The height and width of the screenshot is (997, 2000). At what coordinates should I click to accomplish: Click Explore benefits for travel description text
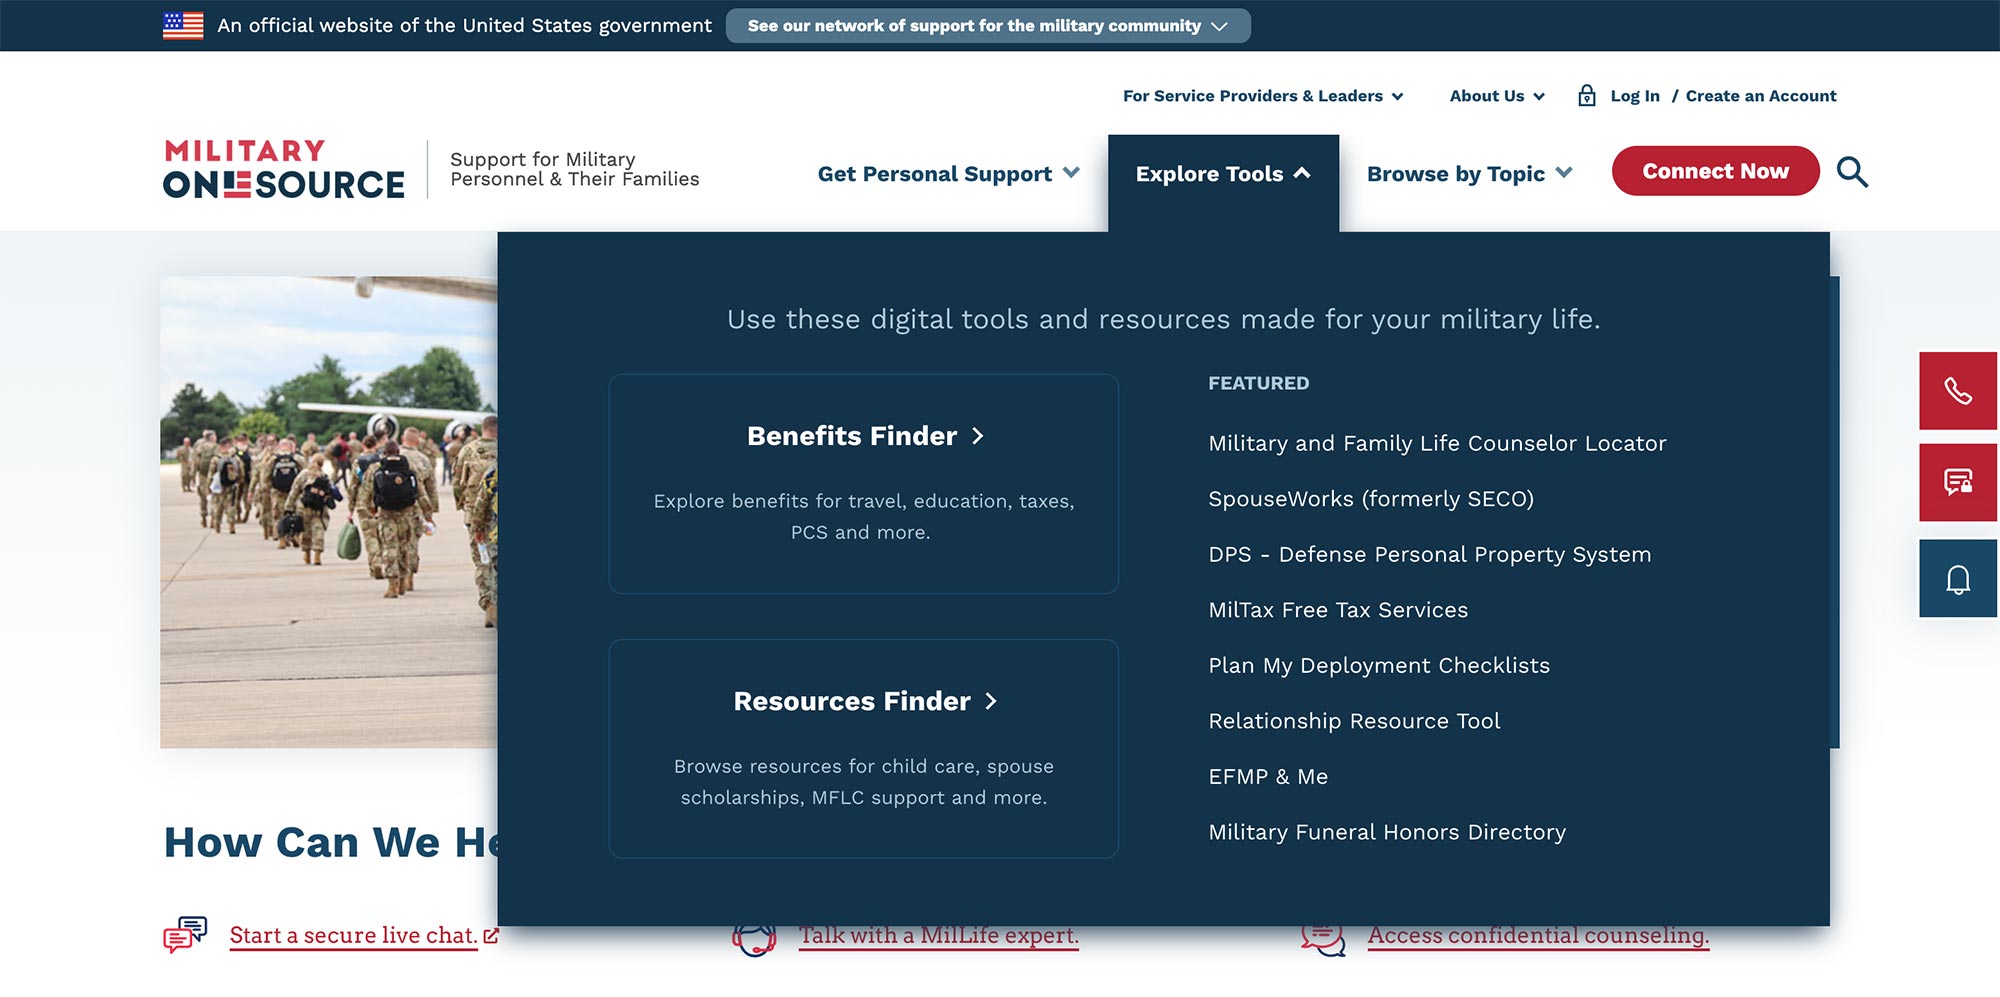864,516
